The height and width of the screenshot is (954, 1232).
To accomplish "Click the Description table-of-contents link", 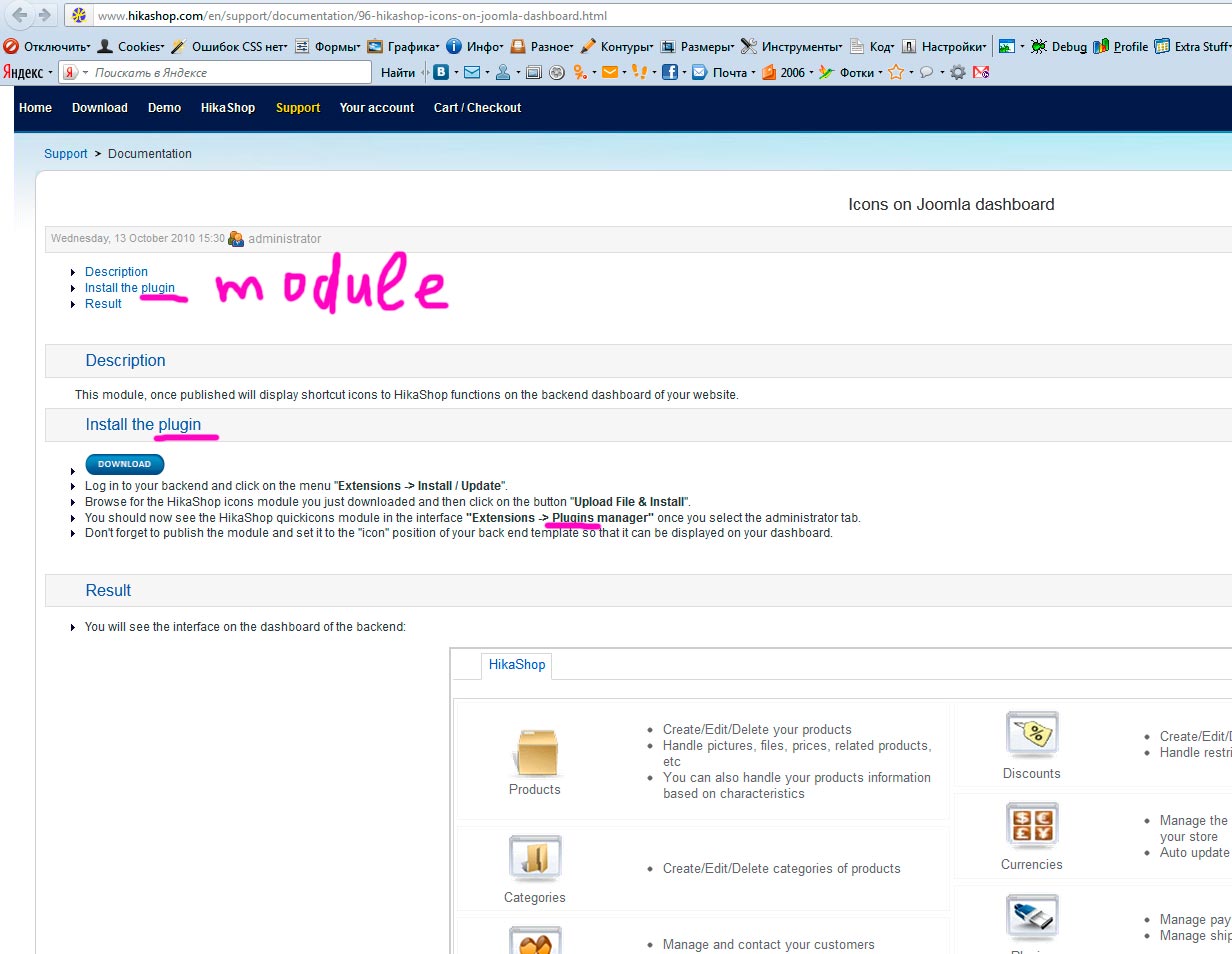I will 116,272.
